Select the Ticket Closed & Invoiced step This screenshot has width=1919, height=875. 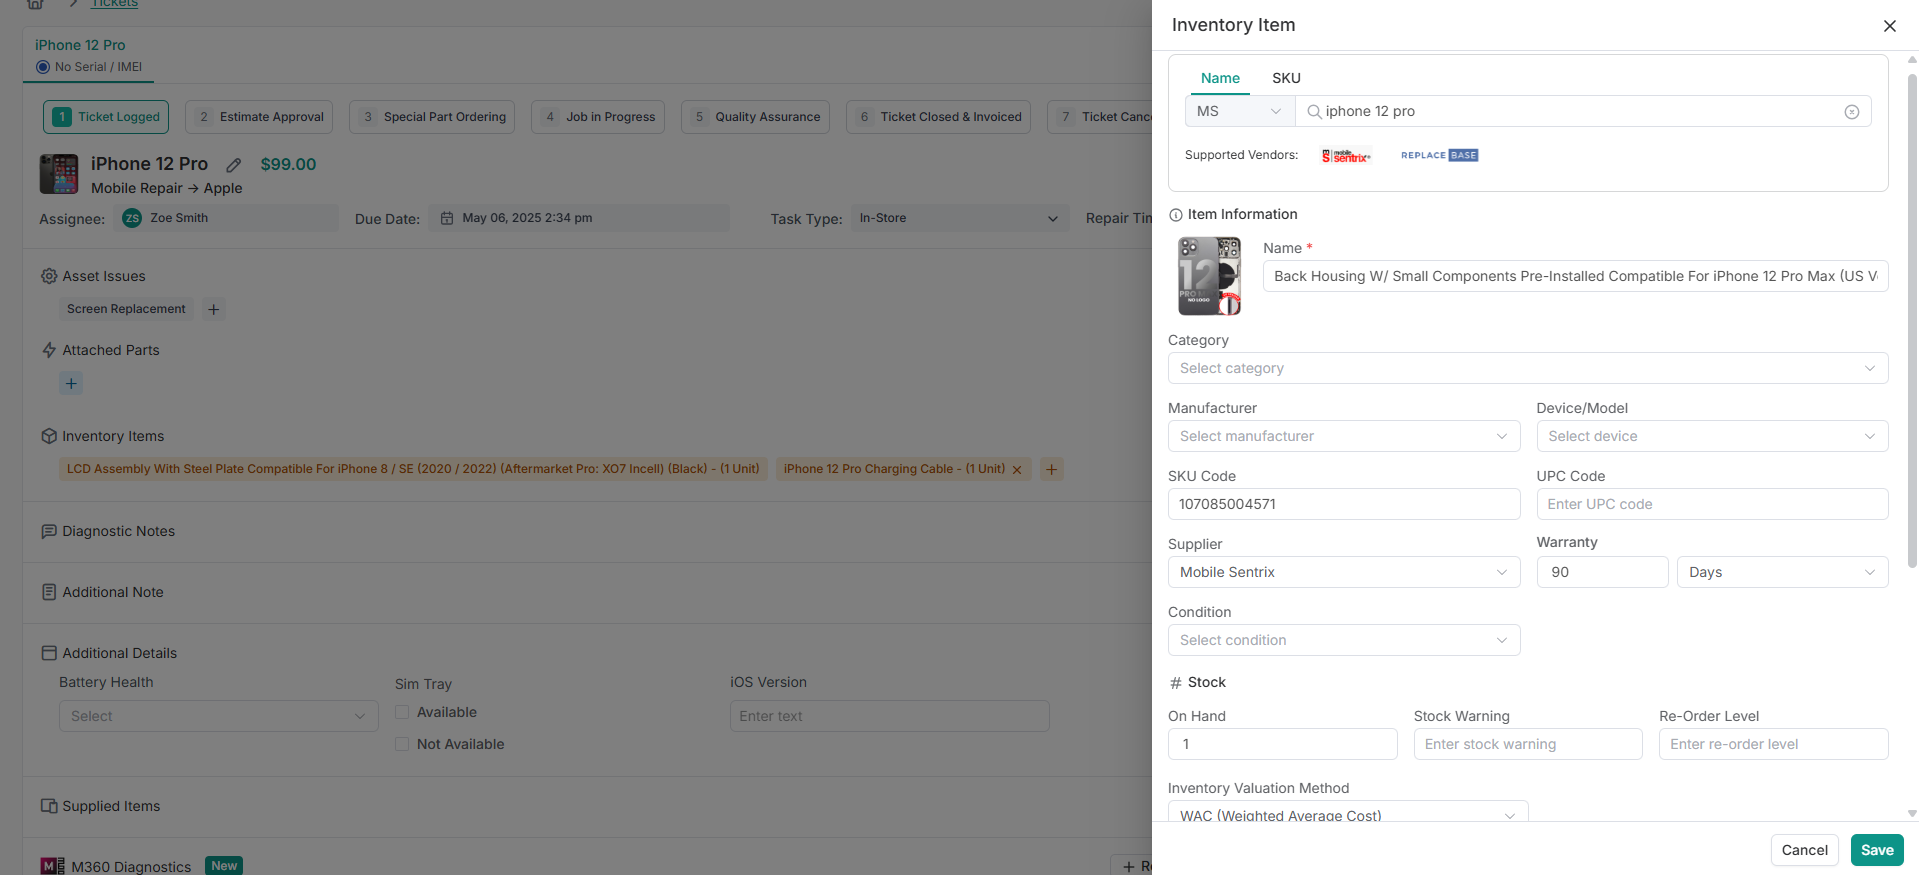click(938, 117)
